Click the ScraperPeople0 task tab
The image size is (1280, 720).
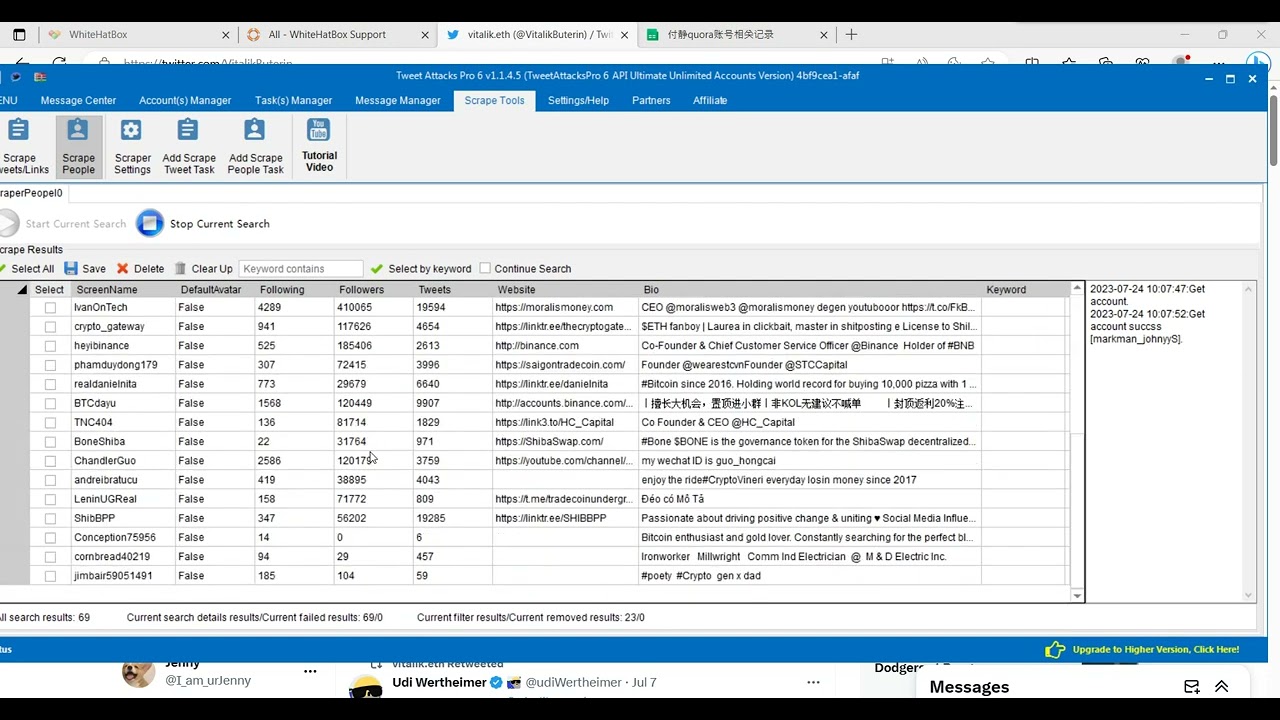(x=31, y=193)
